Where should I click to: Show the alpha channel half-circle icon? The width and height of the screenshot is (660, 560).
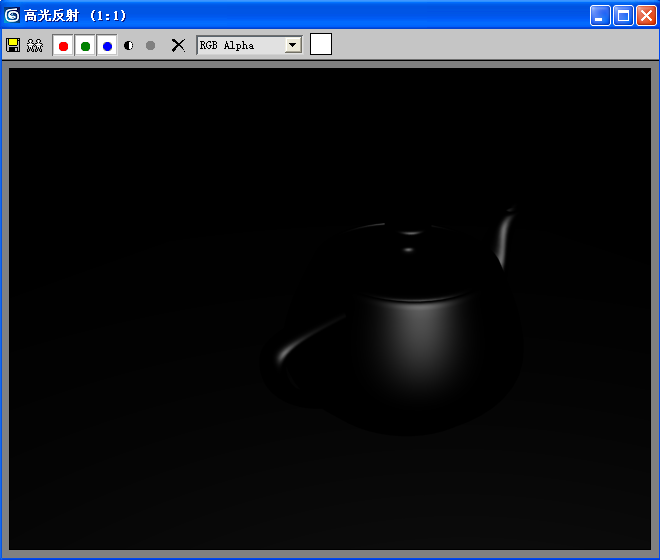pyautogui.click(x=129, y=45)
